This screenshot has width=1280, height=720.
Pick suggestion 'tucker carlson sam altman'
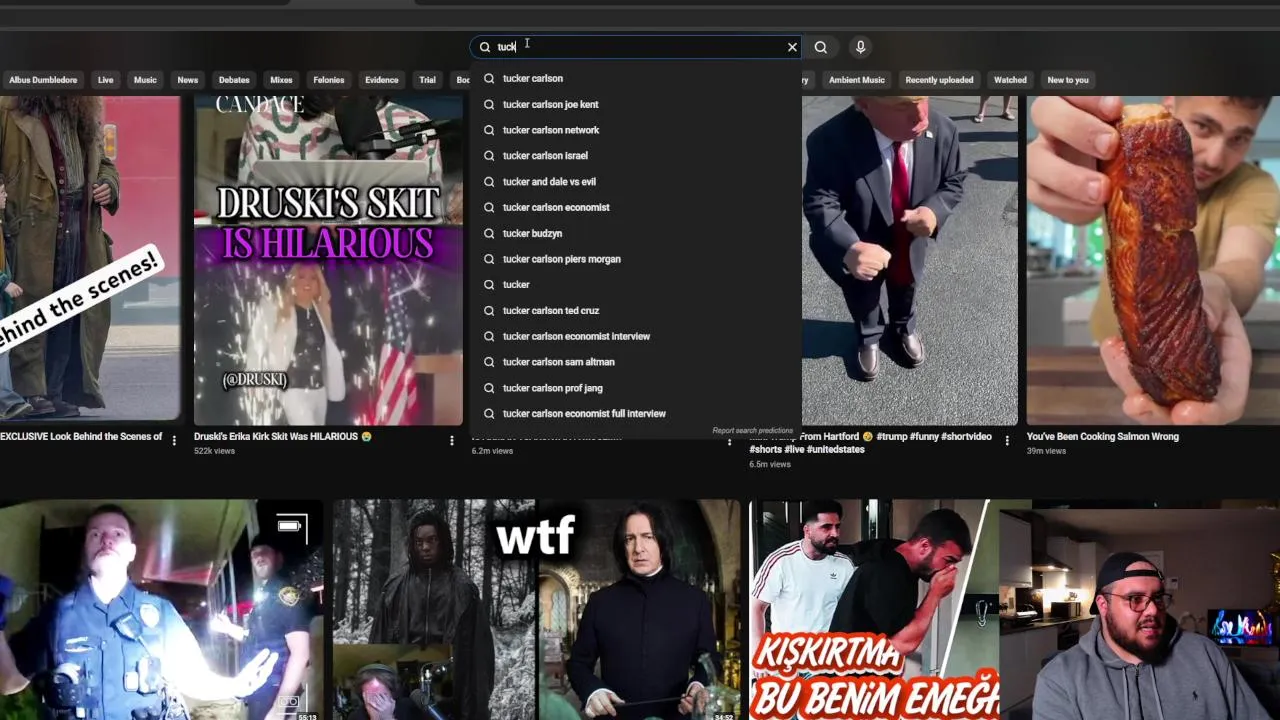(636, 362)
